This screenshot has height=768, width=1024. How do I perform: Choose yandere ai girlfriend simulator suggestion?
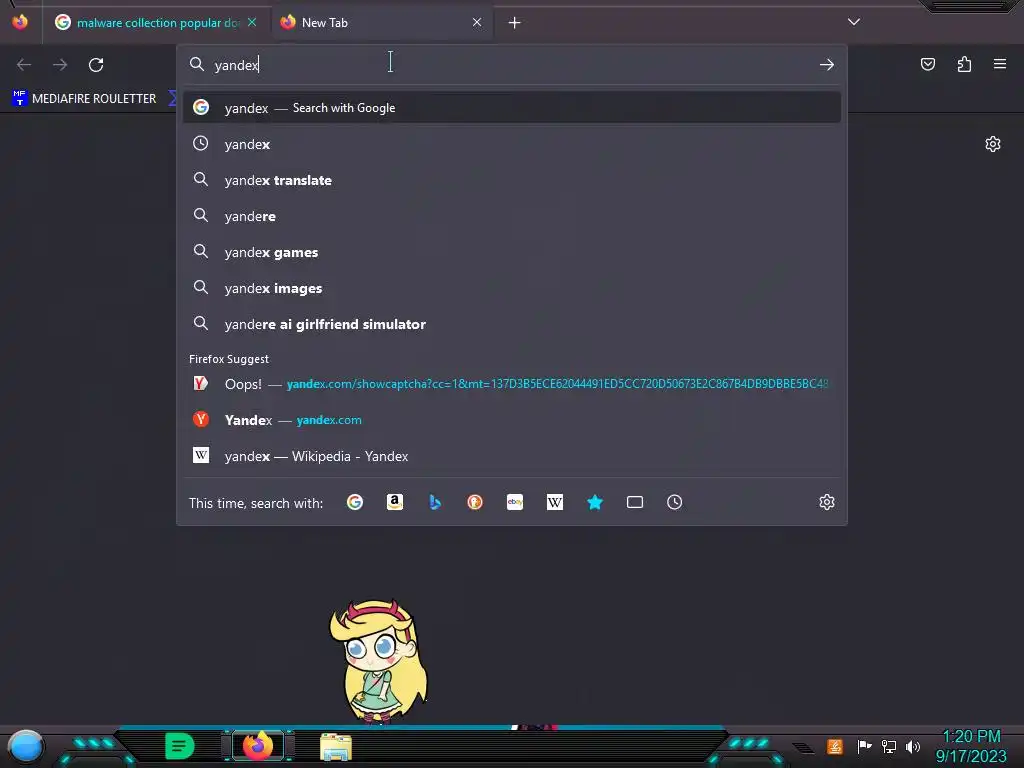[512, 324]
